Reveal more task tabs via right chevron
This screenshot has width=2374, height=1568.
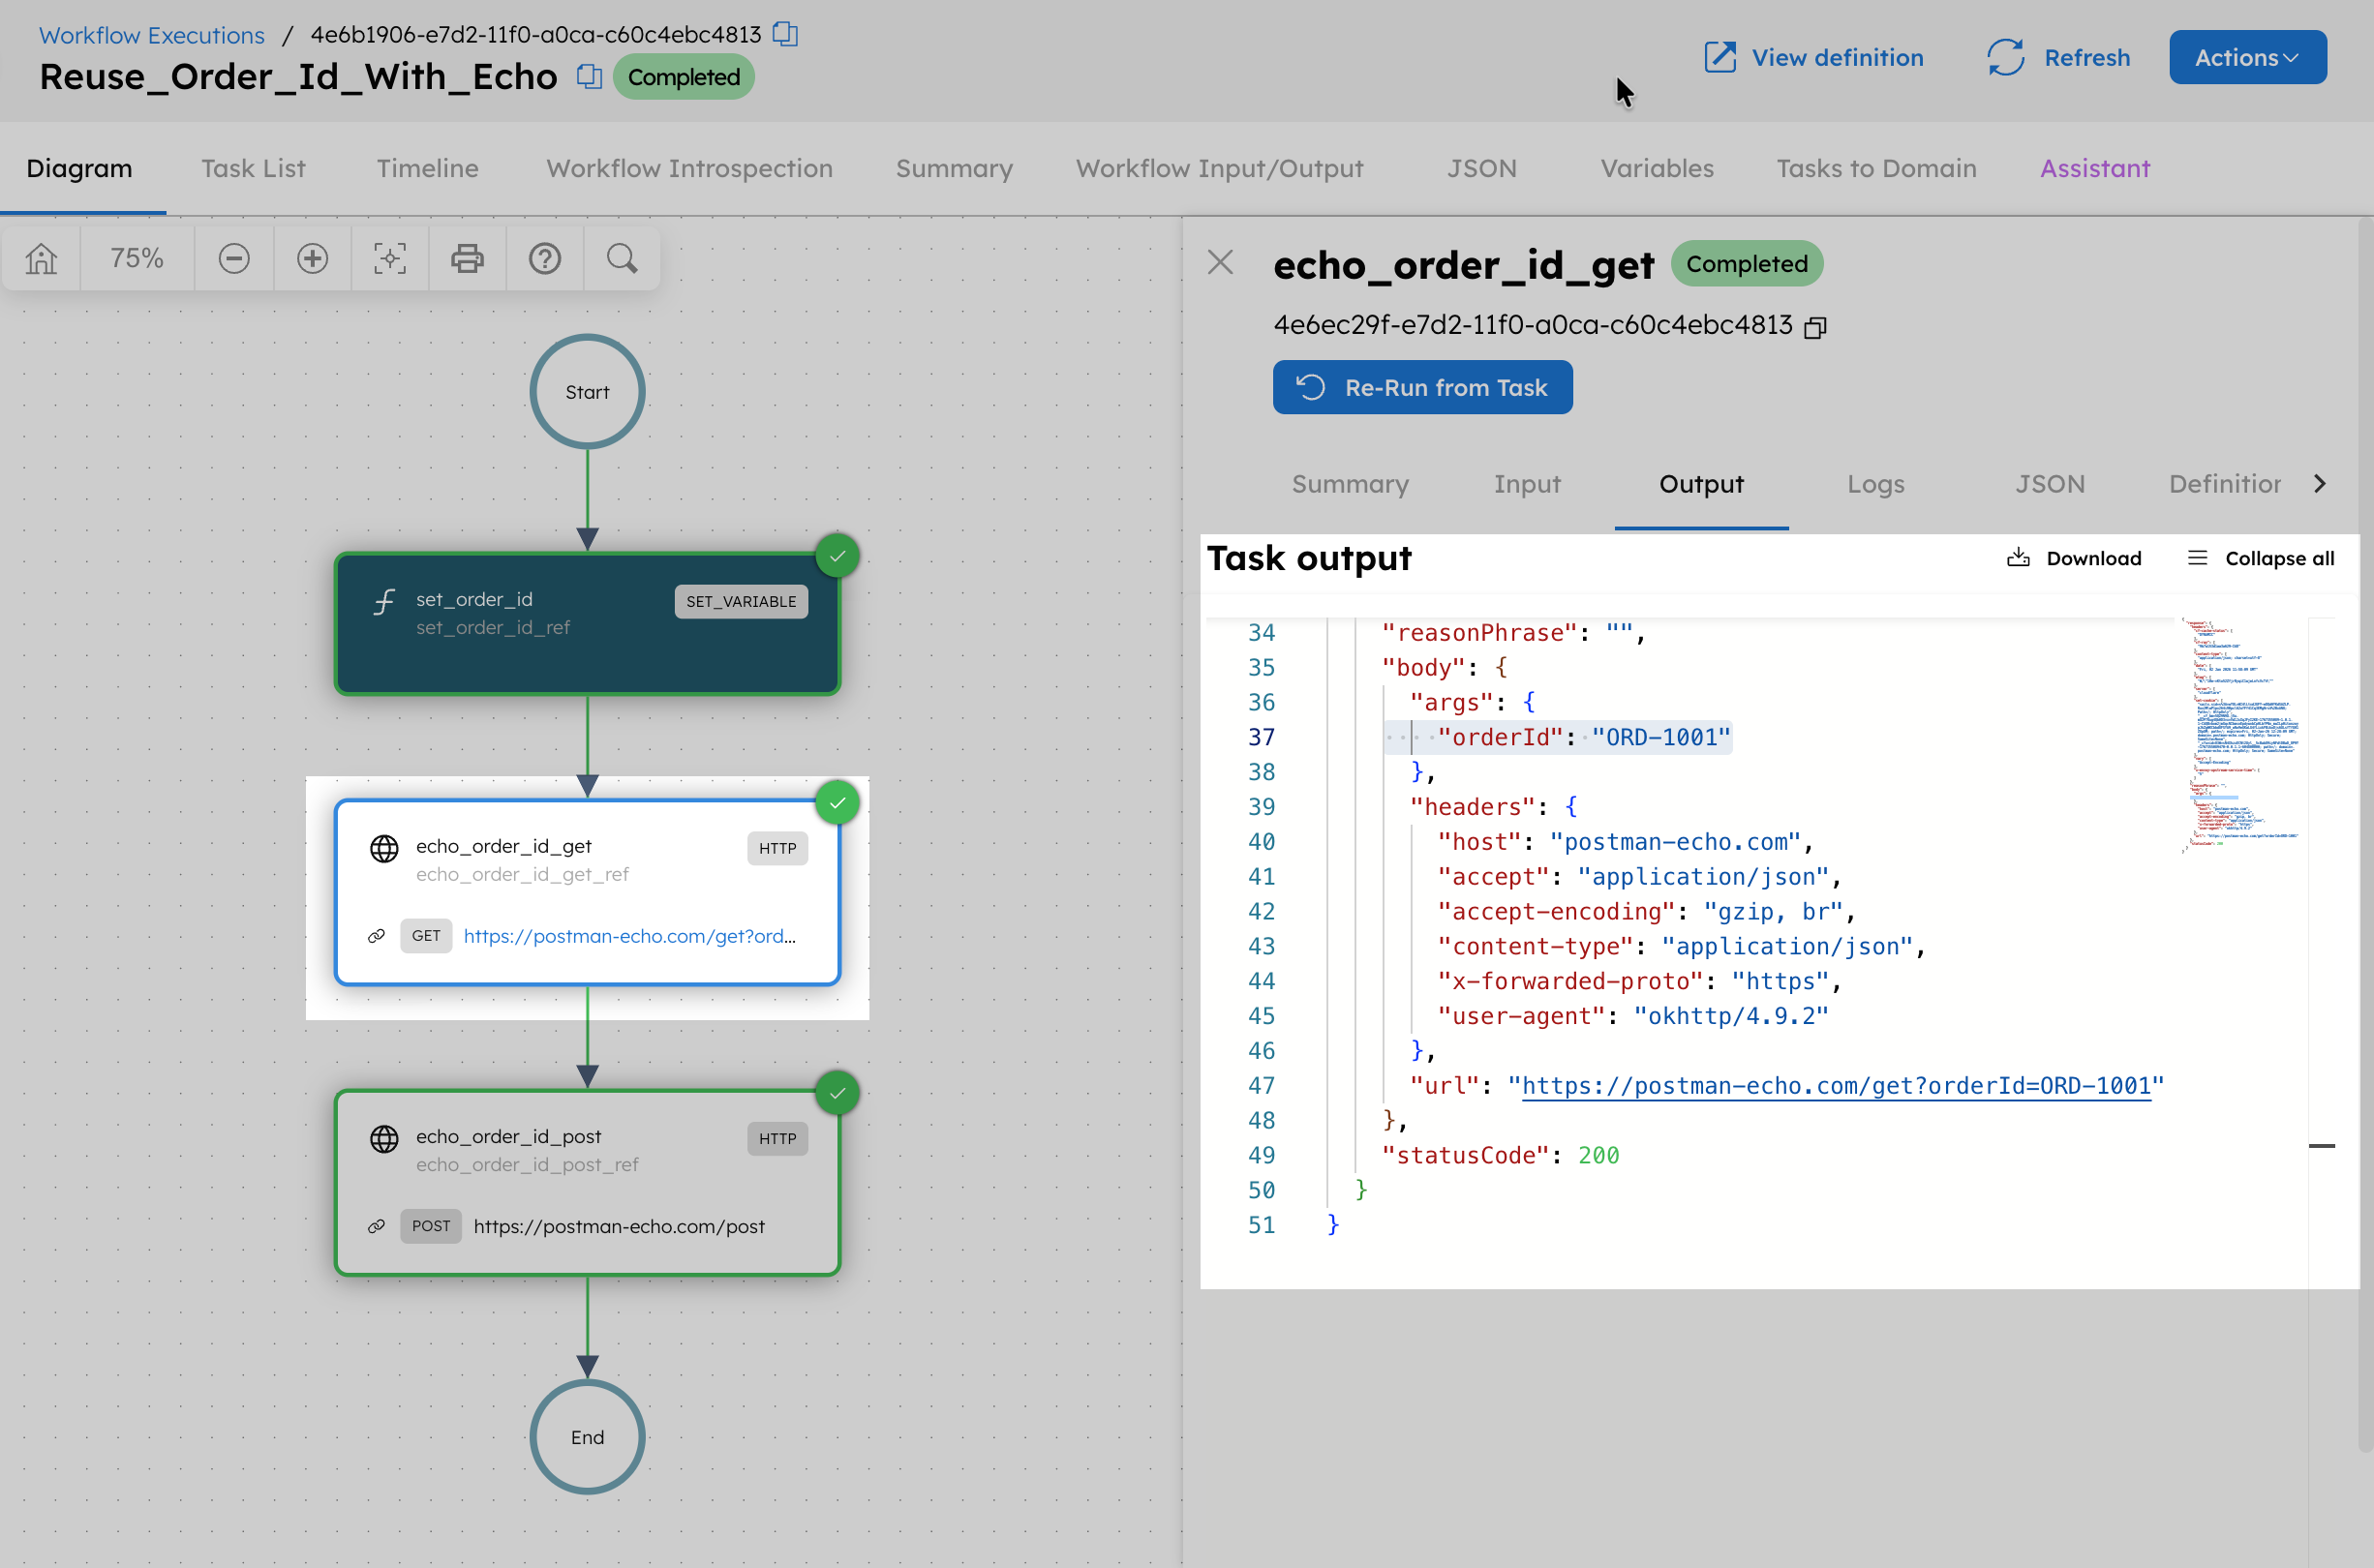pyautogui.click(x=2320, y=484)
